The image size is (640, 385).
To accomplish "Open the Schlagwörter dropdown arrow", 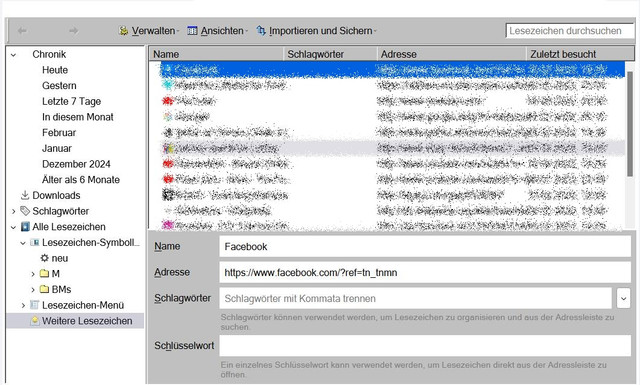I will click(x=623, y=298).
